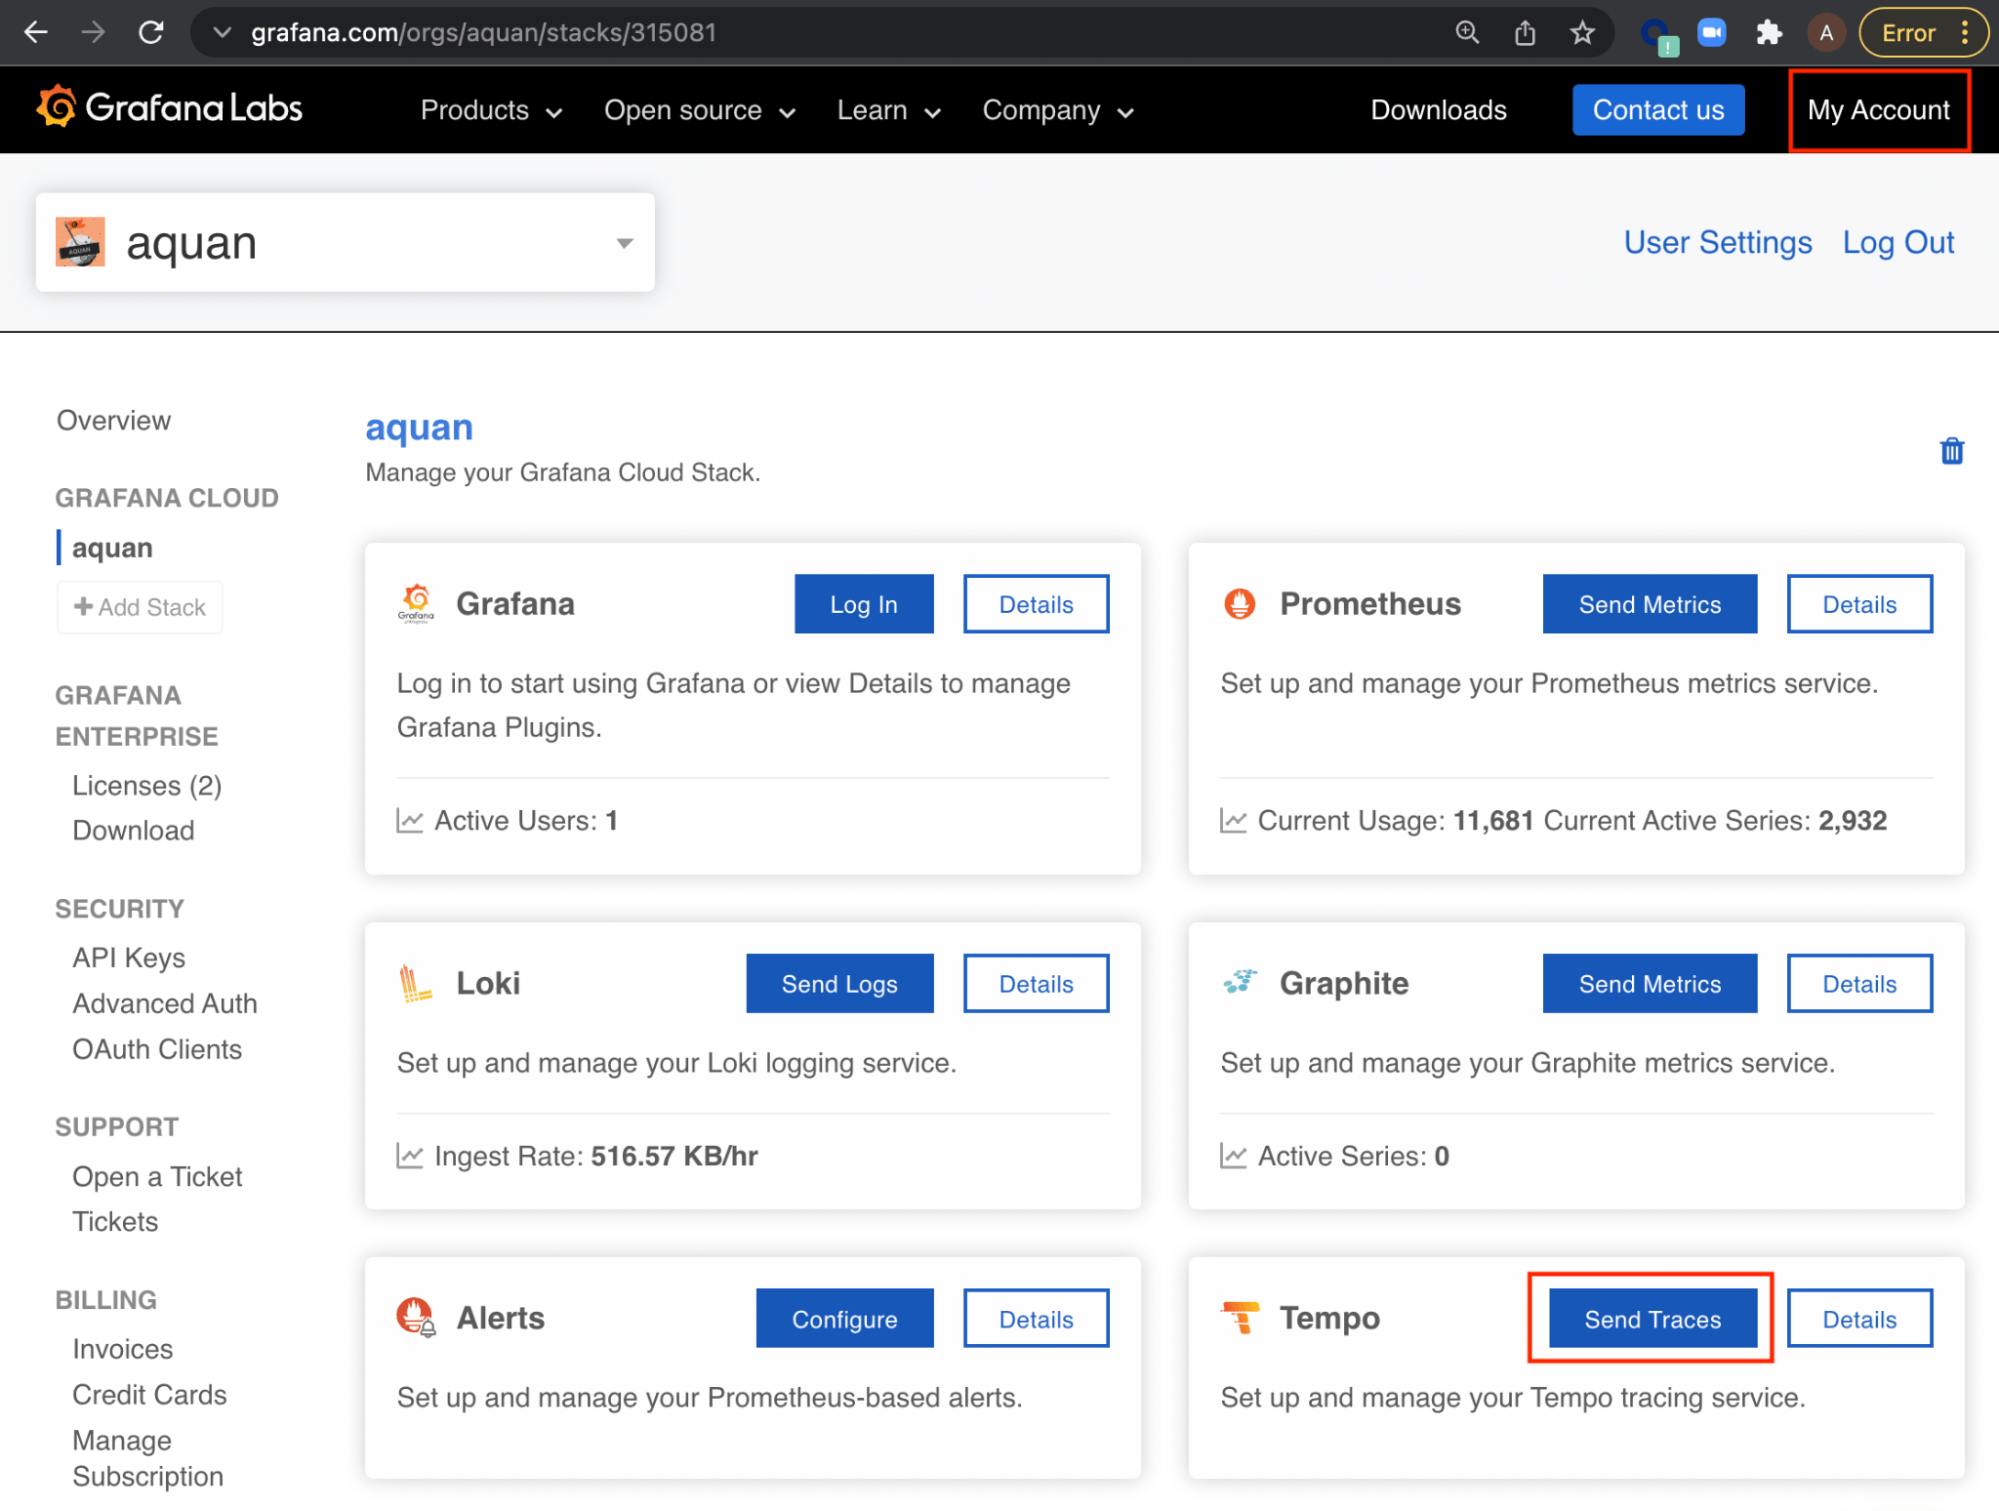The height and width of the screenshot is (1511, 1999).
Task: Select the Grafana panel flame icon
Action: [x=415, y=603]
